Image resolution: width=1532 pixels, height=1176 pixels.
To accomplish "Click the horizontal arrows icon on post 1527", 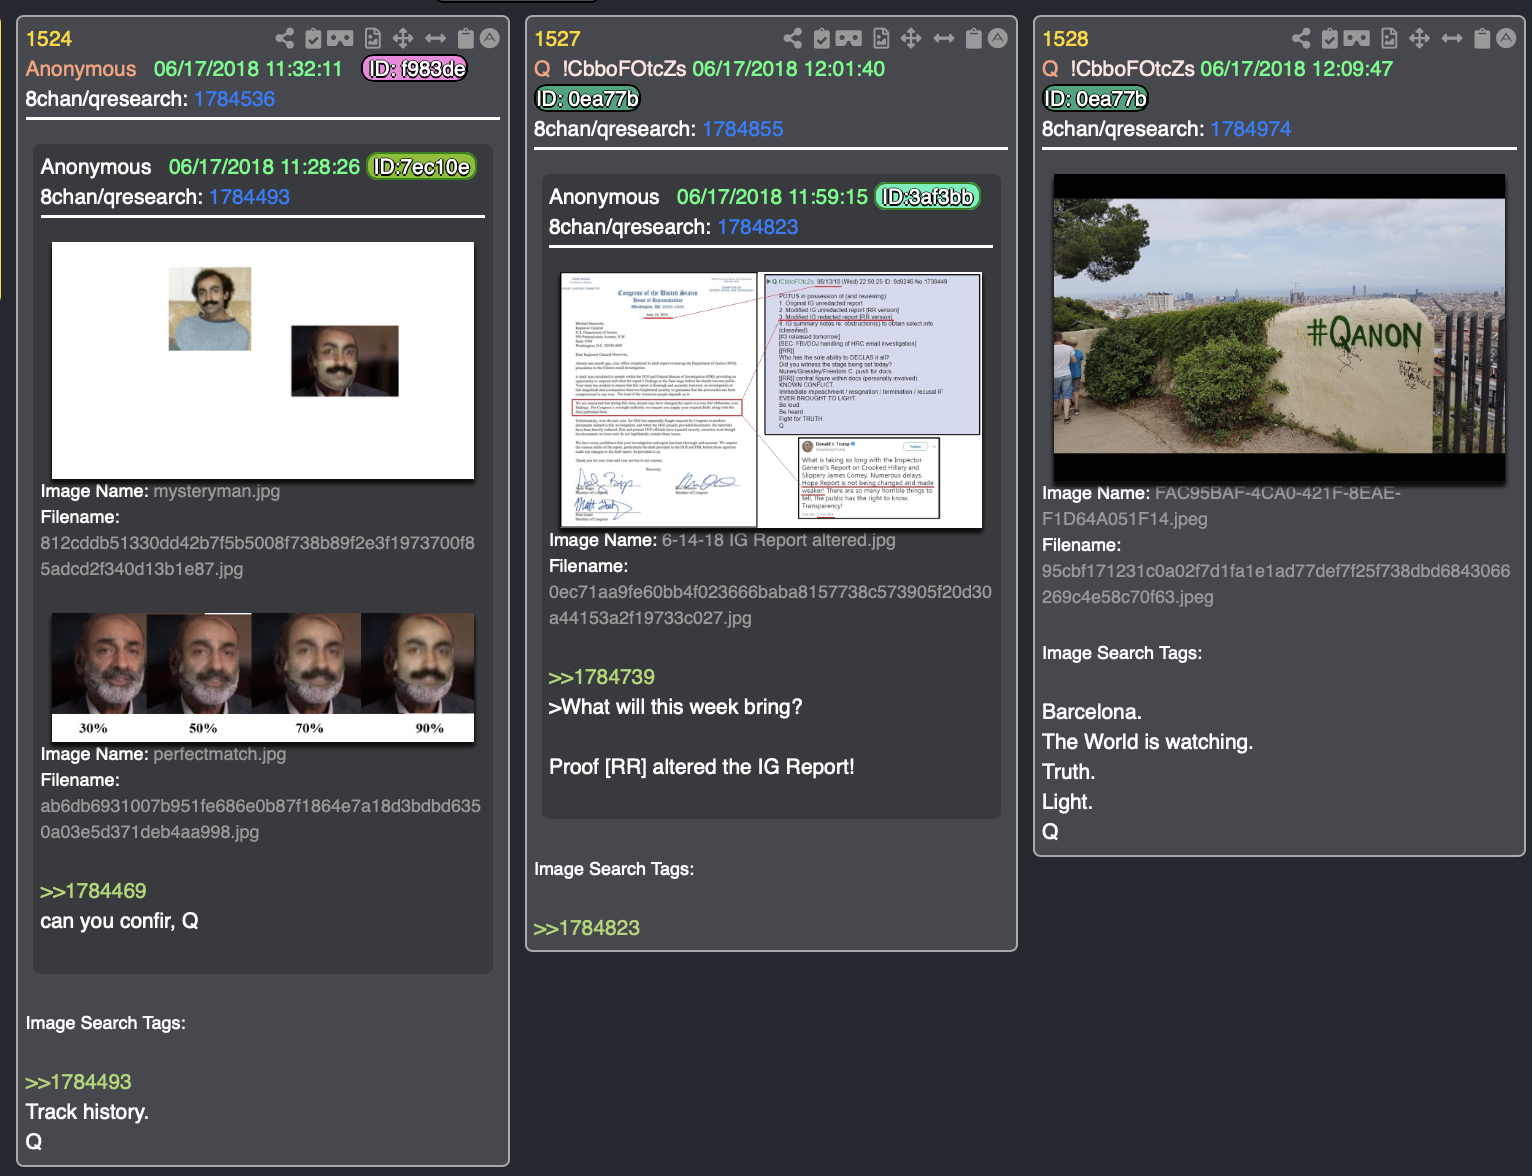I will click(x=944, y=39).
